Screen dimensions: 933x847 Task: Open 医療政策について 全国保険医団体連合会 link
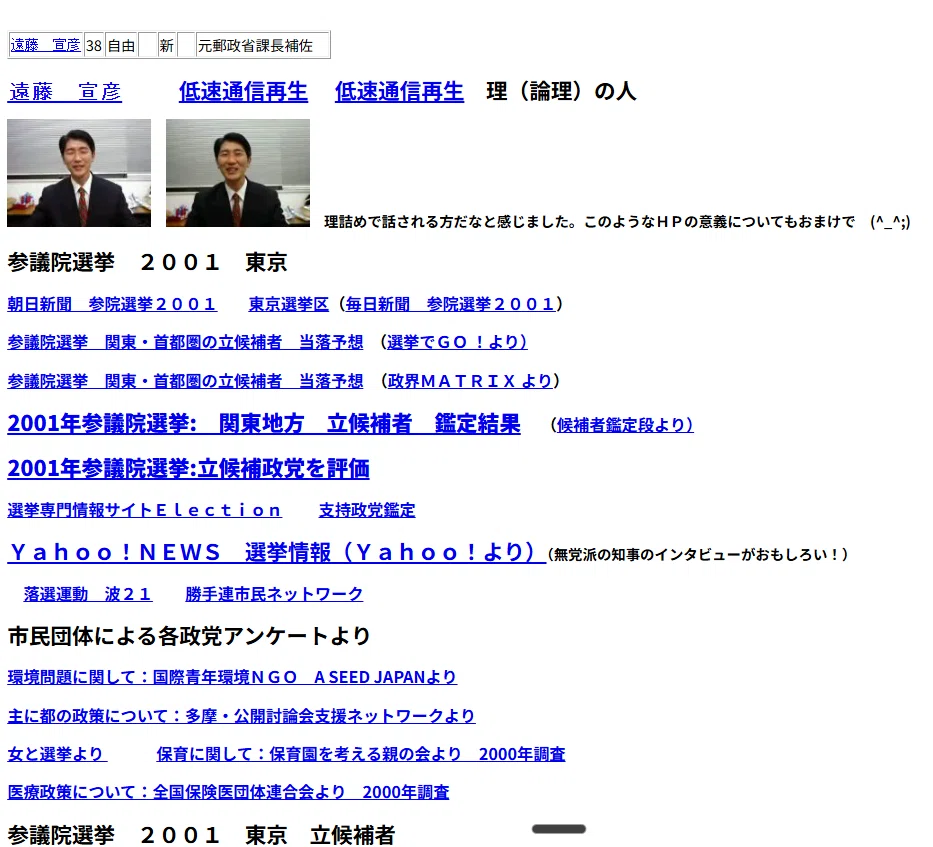tap(228, 792)
